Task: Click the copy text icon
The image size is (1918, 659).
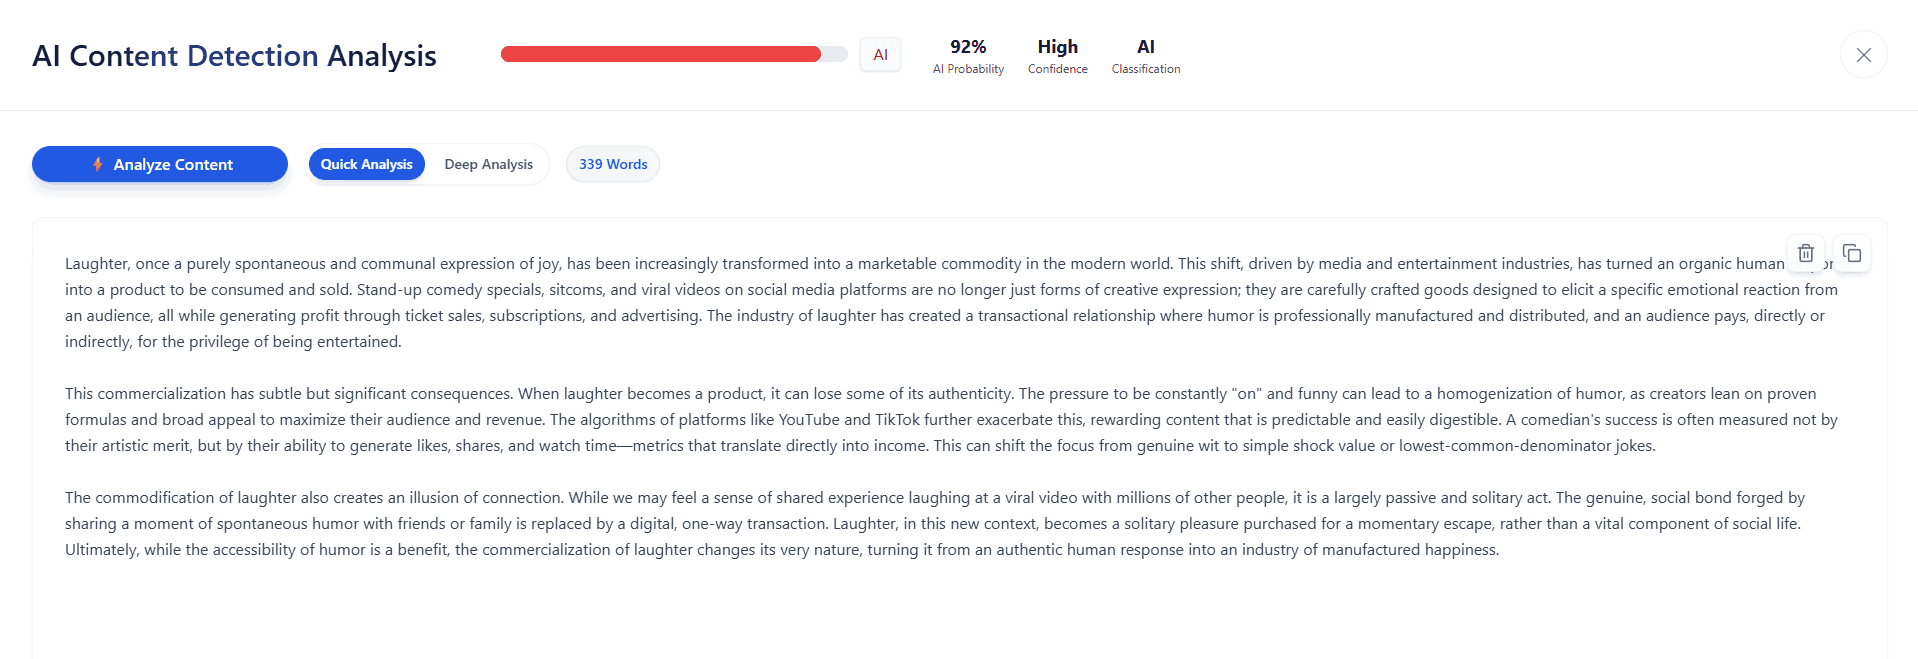Action: click(x=1852, y=254)
